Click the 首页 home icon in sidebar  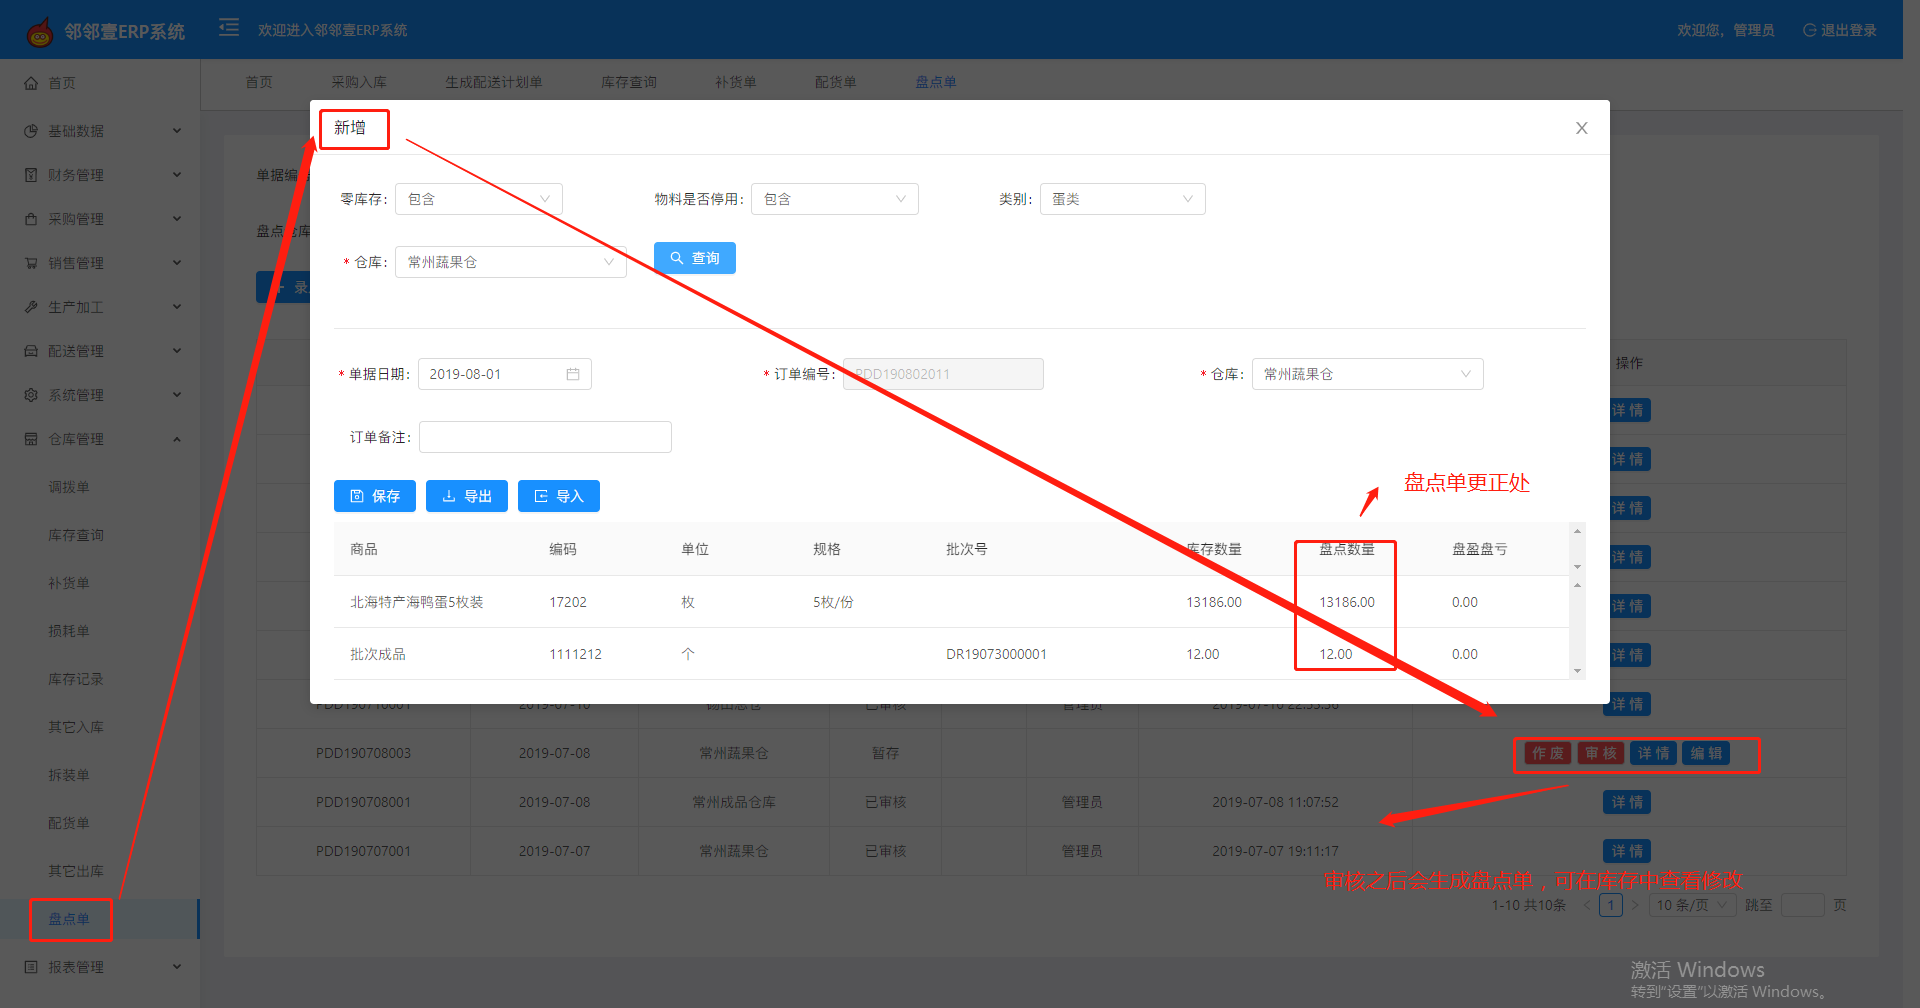(x=31, y=83)
